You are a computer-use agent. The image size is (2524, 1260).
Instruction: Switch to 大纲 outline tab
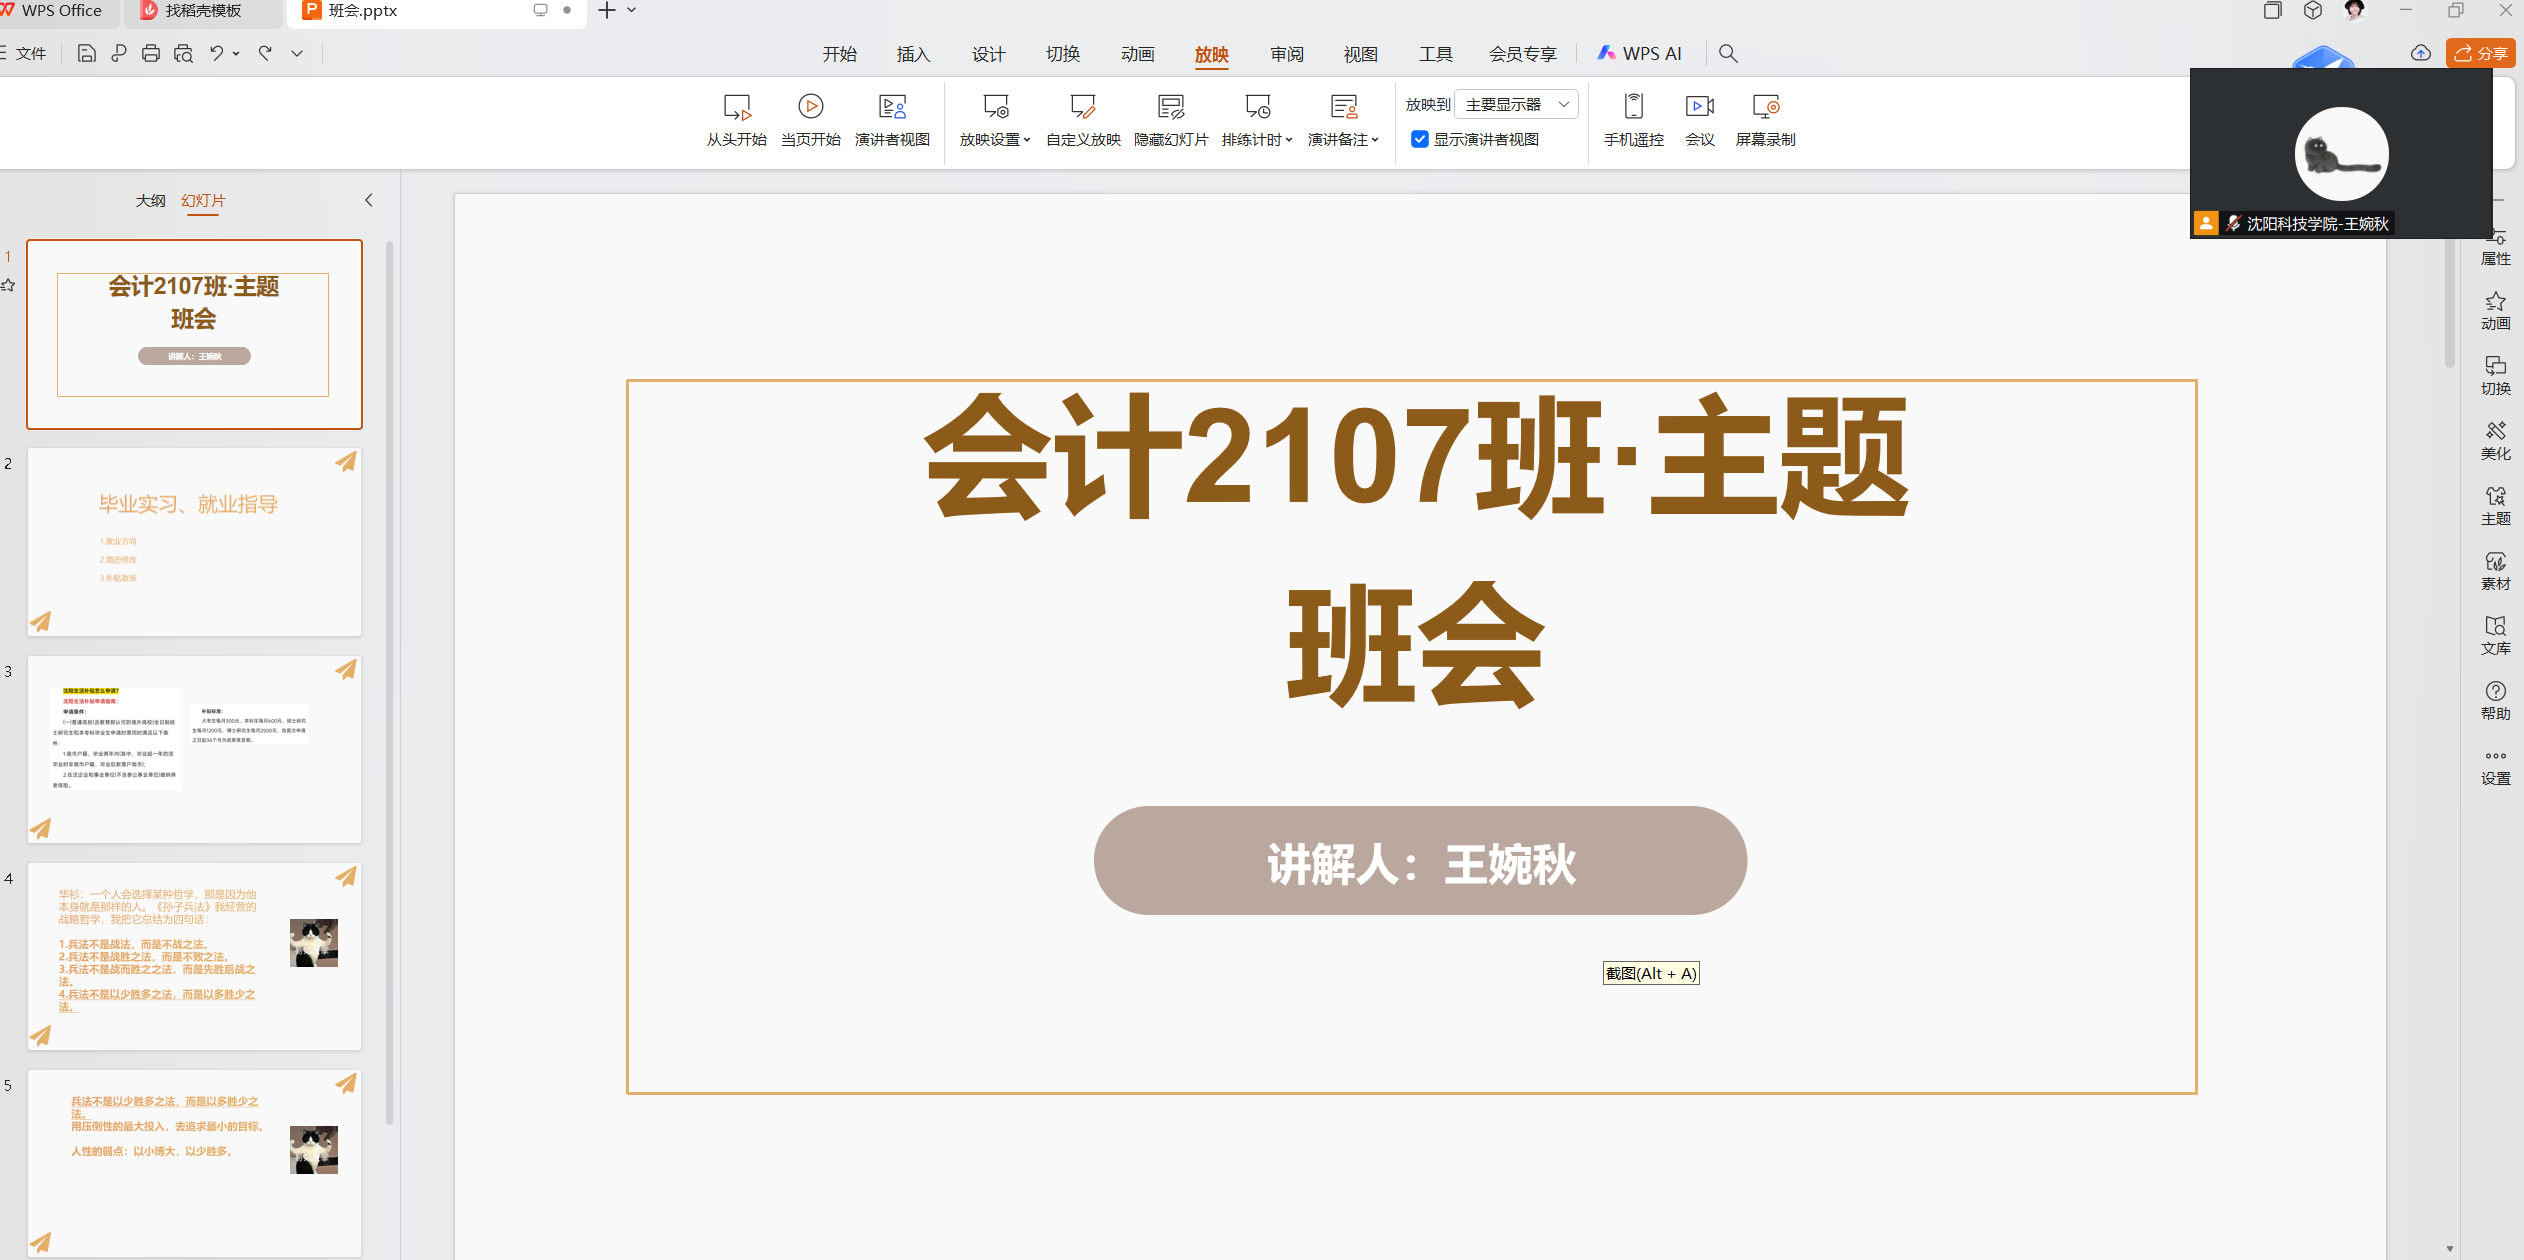(150, 200)
